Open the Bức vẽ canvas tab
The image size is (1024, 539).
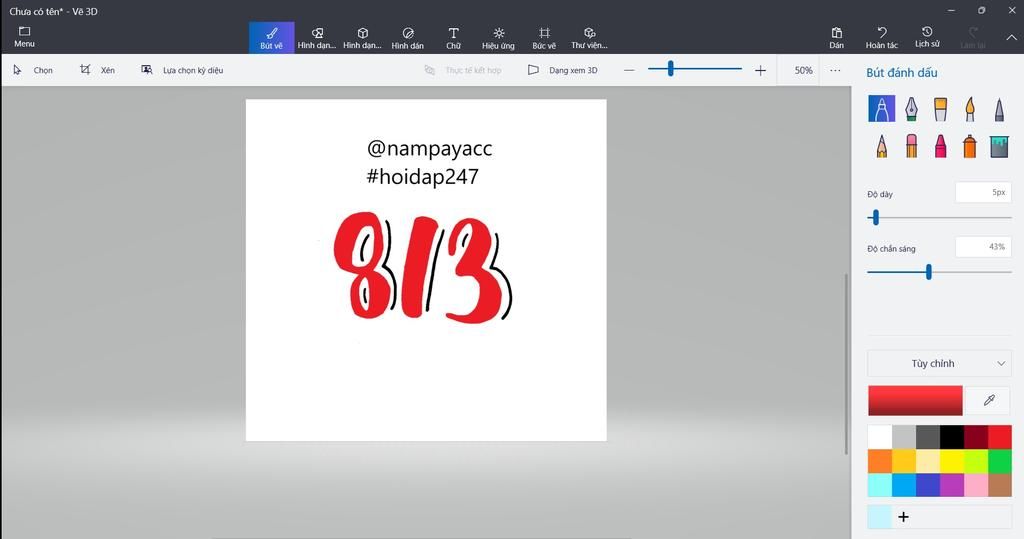coord(544,38)
